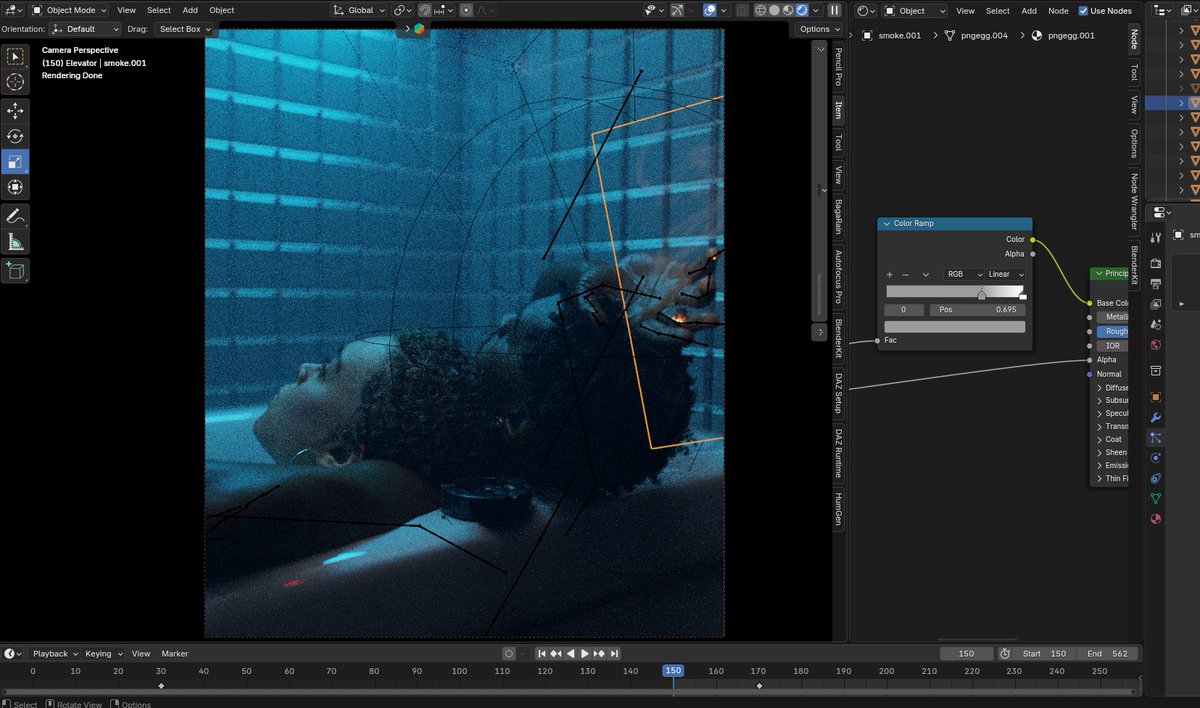Toggle the Use Nodes checkbox
Screen dimensions: 1200x708
1084,10
